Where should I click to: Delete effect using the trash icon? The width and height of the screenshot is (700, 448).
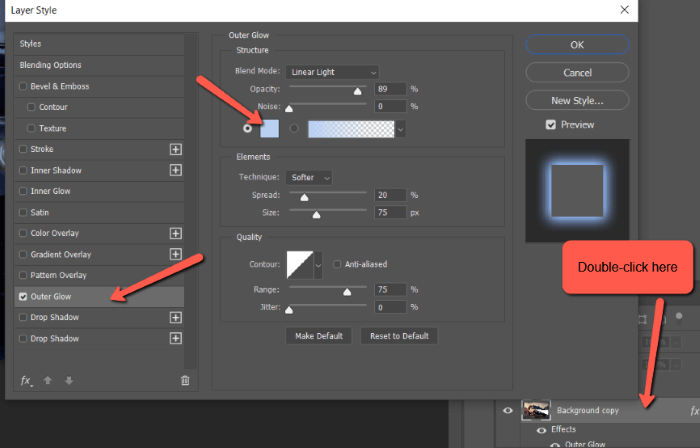coord(184,381)
